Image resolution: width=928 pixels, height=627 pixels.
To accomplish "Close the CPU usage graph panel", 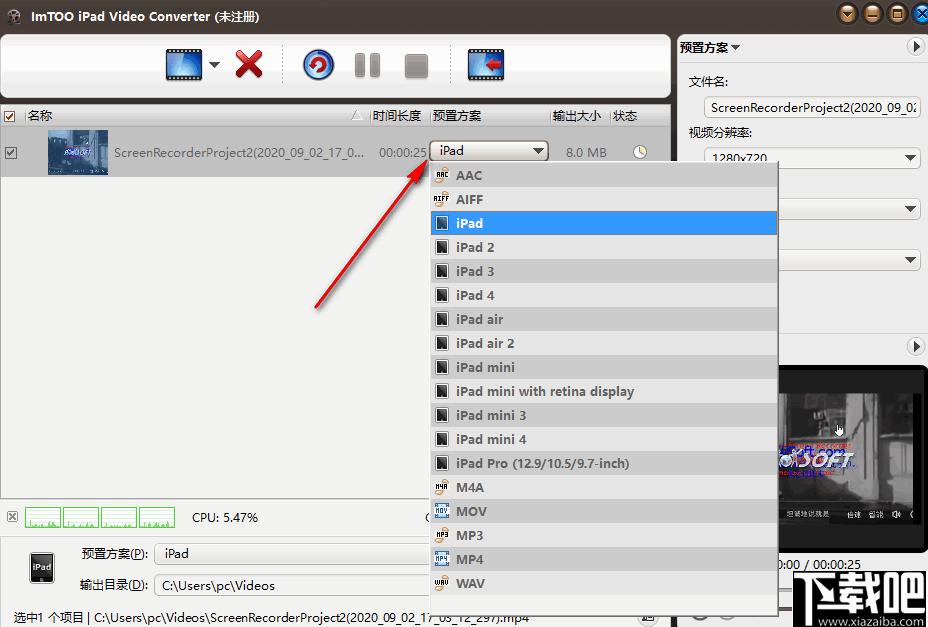I will [12, 516].
